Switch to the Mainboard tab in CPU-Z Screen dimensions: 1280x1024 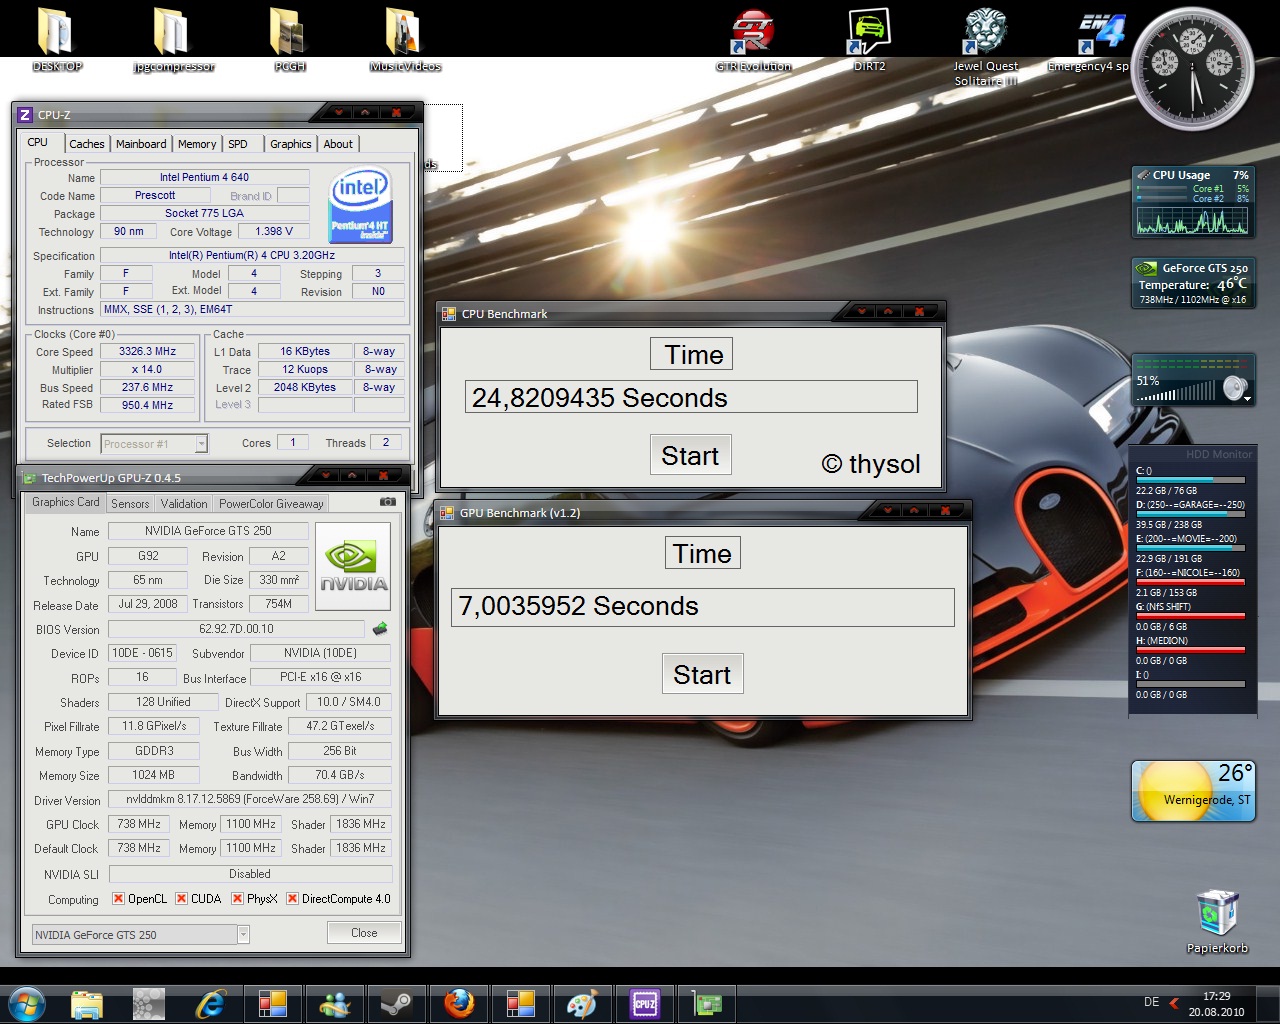tap(141, 144)
